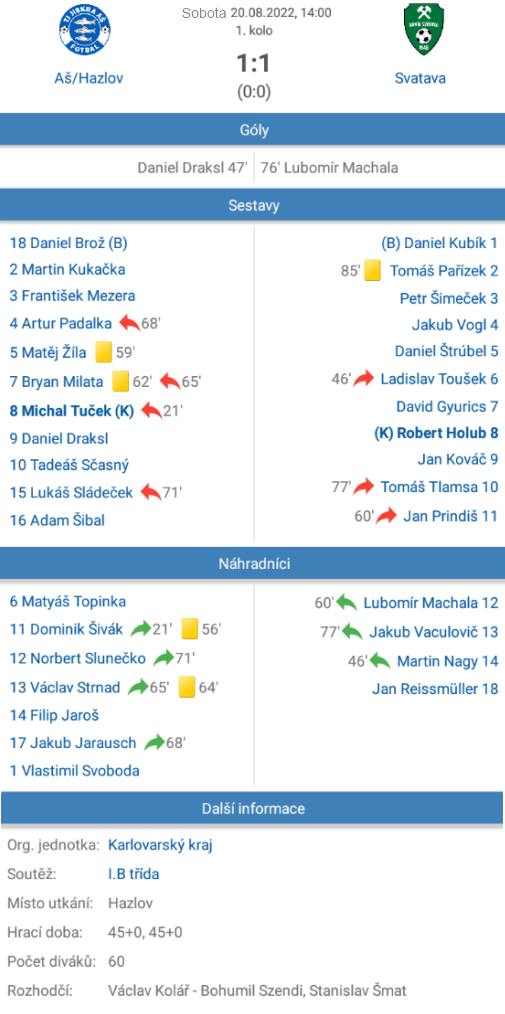Open the Svatava team name link
Viewport: 505px width, 1014px height.
[x=420, y=78]
